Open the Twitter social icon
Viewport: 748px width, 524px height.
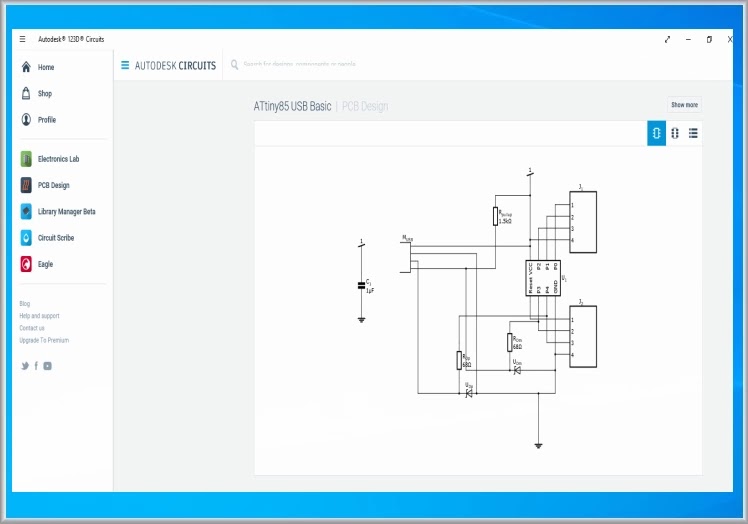[25, 366]
